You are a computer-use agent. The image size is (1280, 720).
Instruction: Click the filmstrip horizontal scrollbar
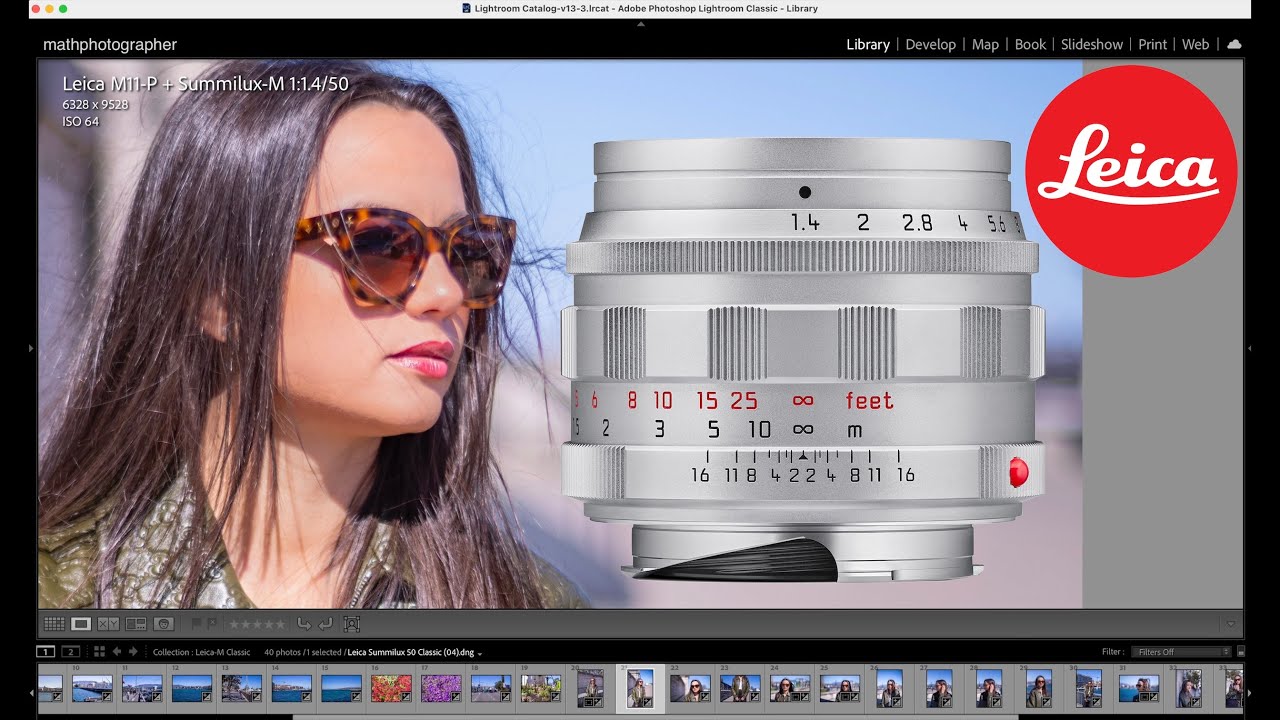(x=655, y=716)
